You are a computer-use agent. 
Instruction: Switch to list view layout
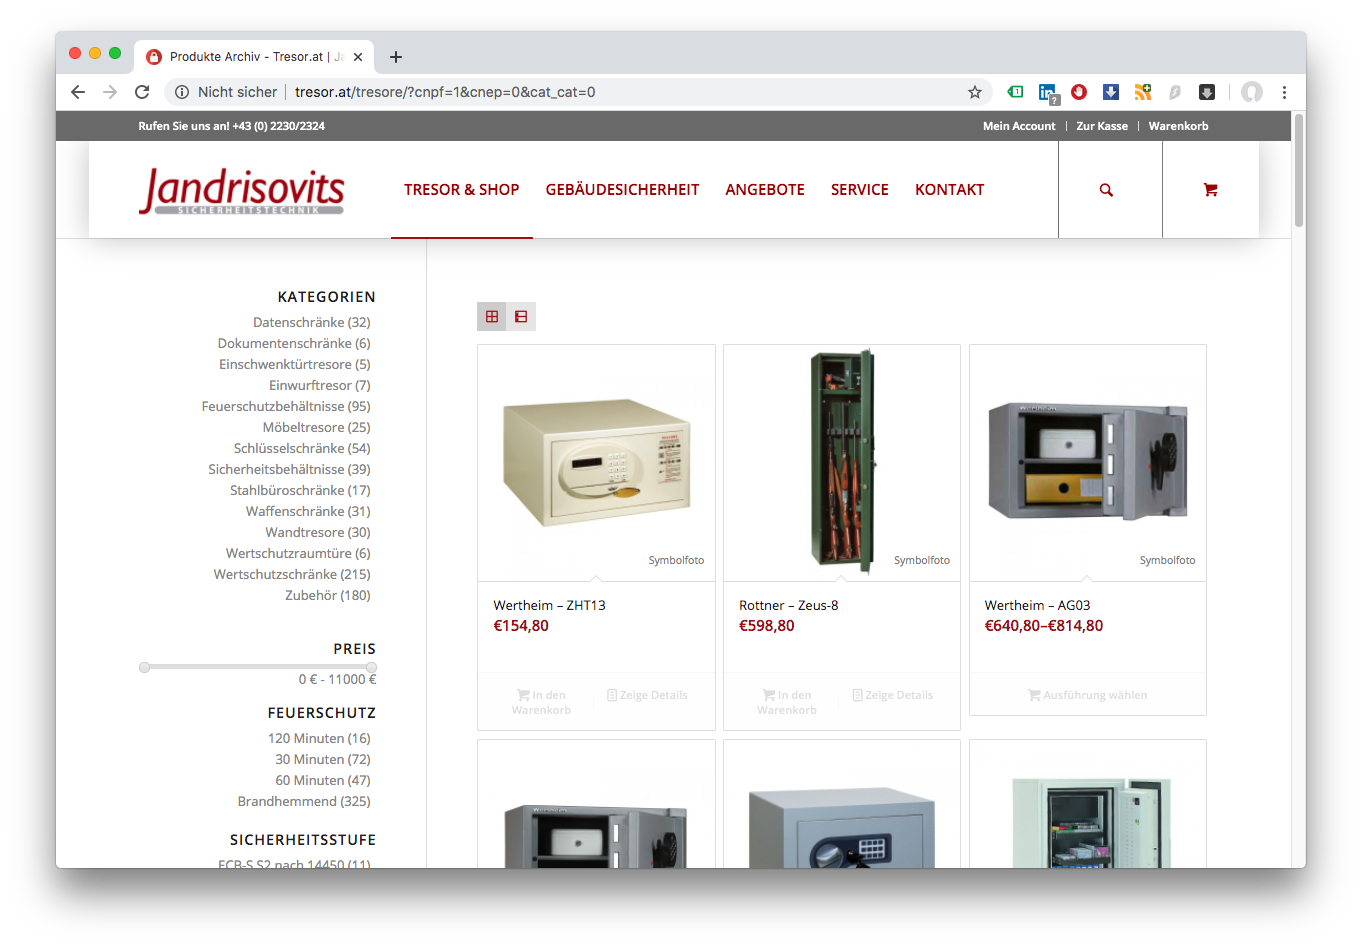point(521,316)
